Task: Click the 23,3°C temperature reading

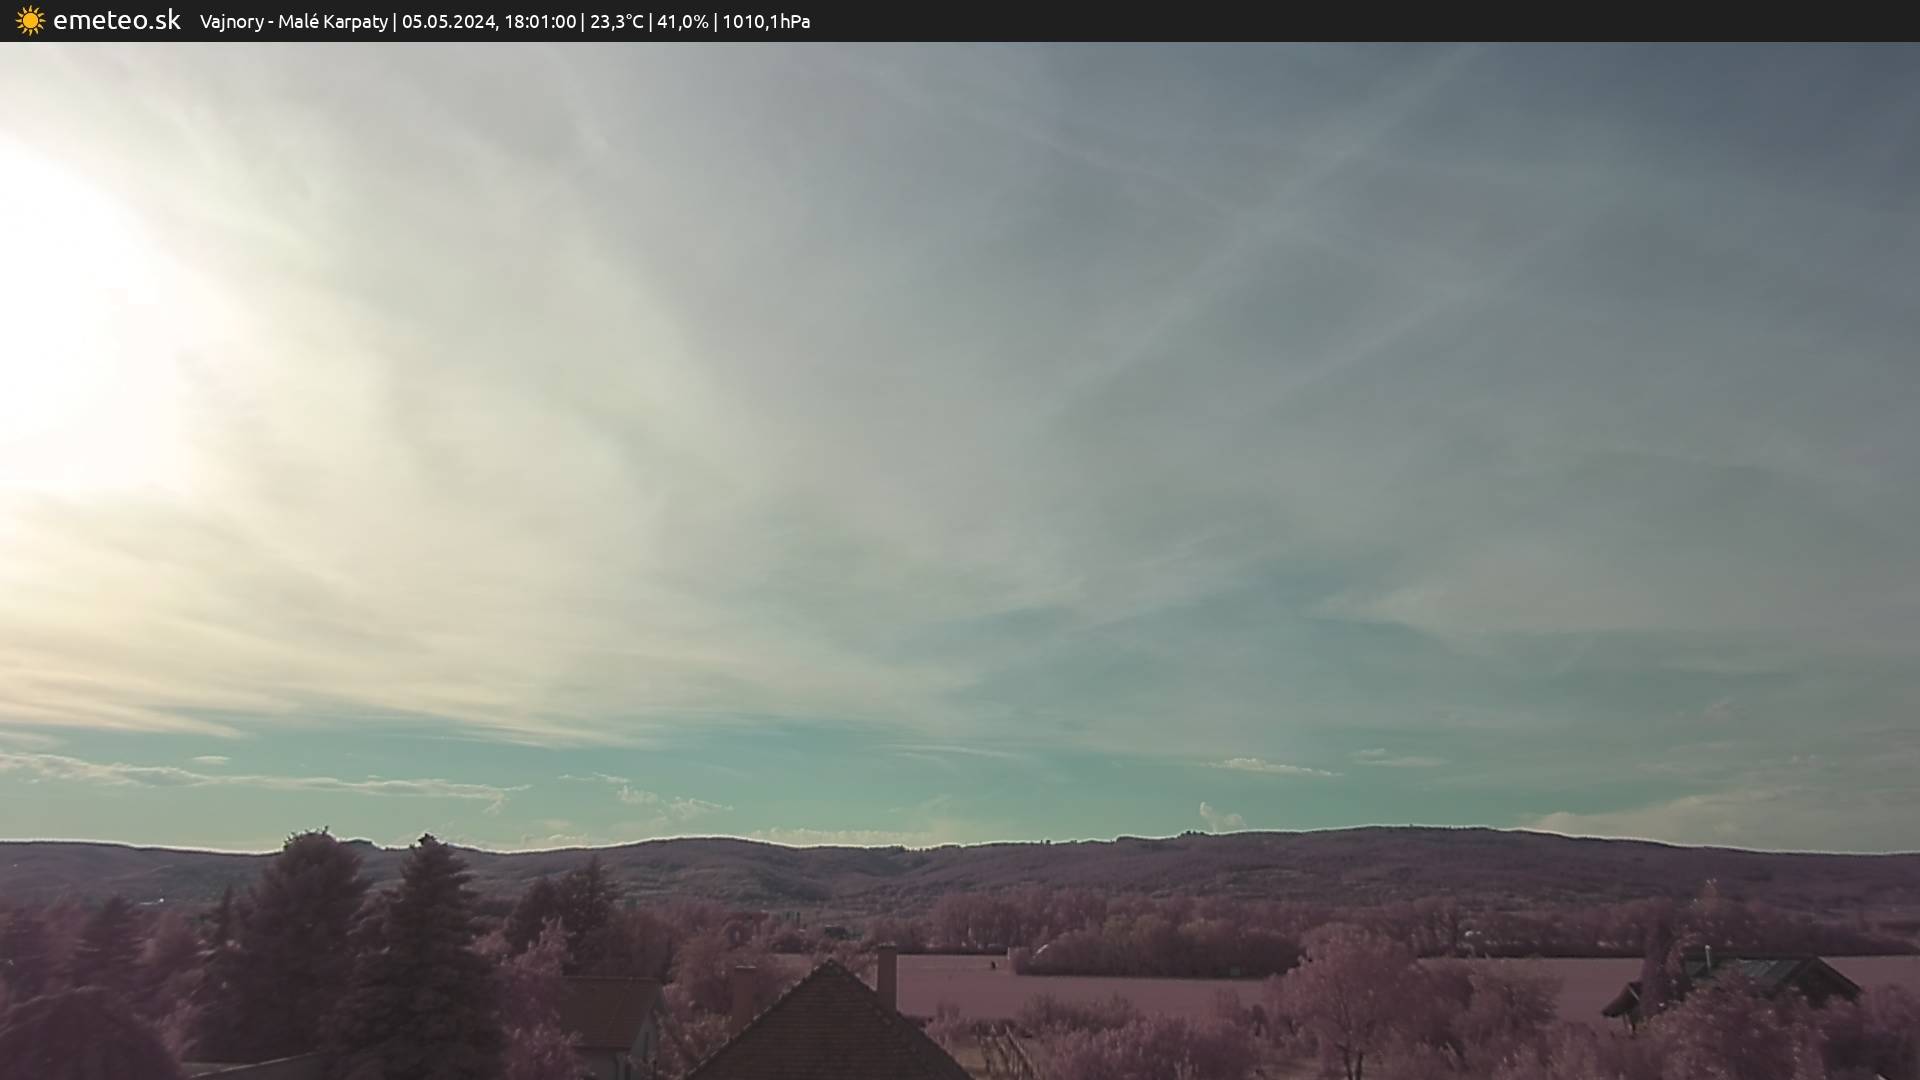Action: click(616, 21)
